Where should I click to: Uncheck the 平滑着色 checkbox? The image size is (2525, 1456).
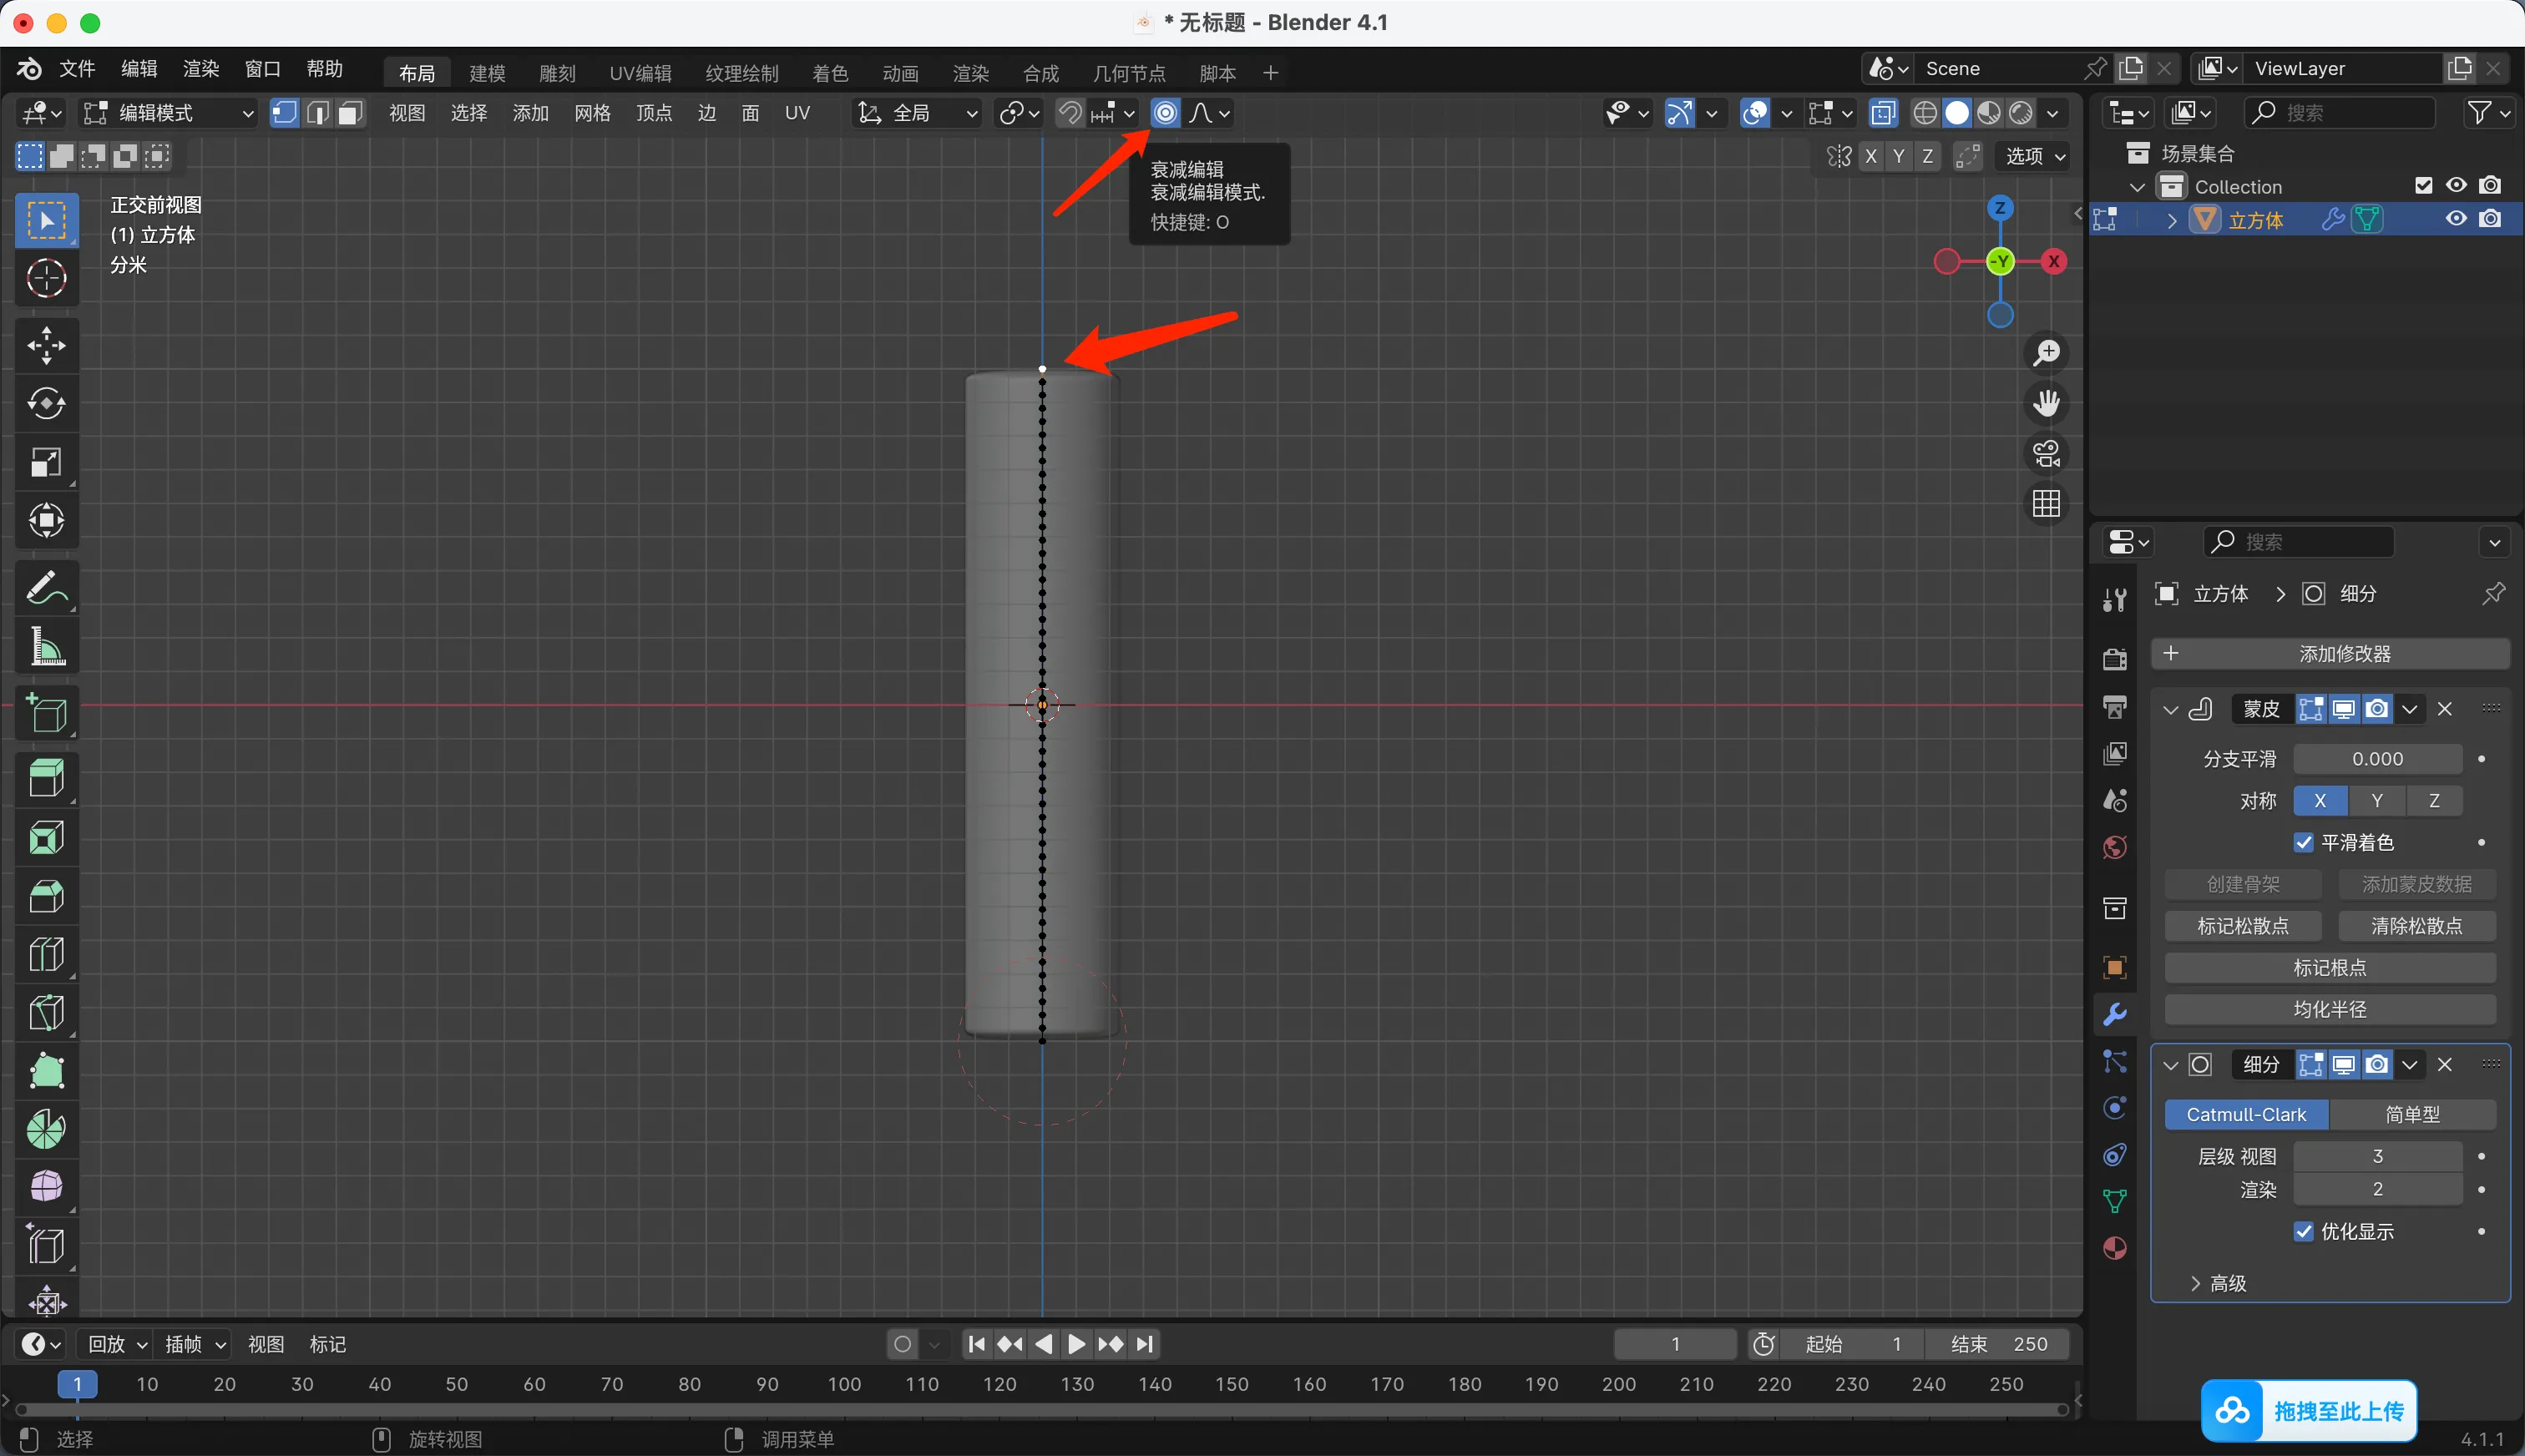(2304, 842)
